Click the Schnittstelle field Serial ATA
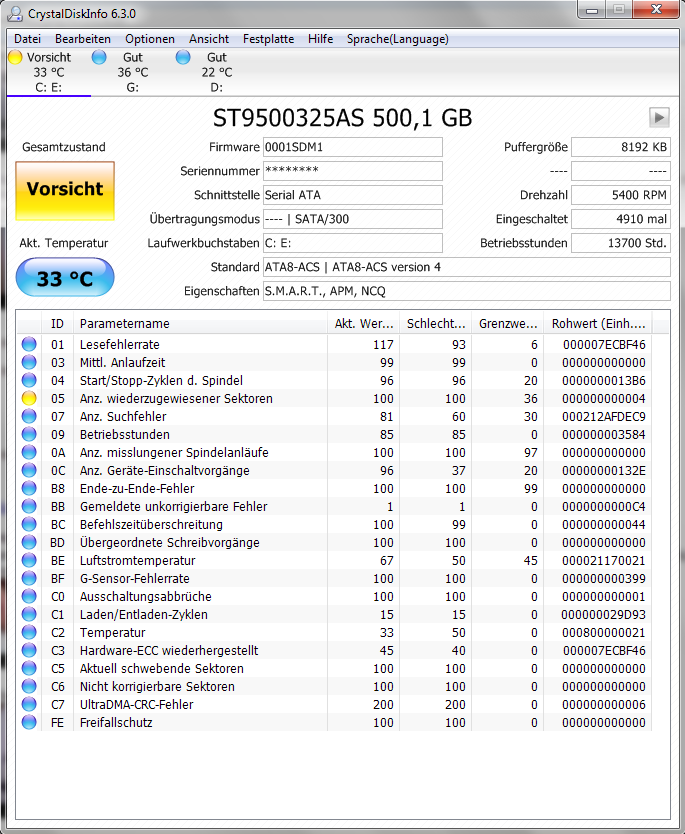The width and height of the screenshot is (685, 834). pos(353,195)
